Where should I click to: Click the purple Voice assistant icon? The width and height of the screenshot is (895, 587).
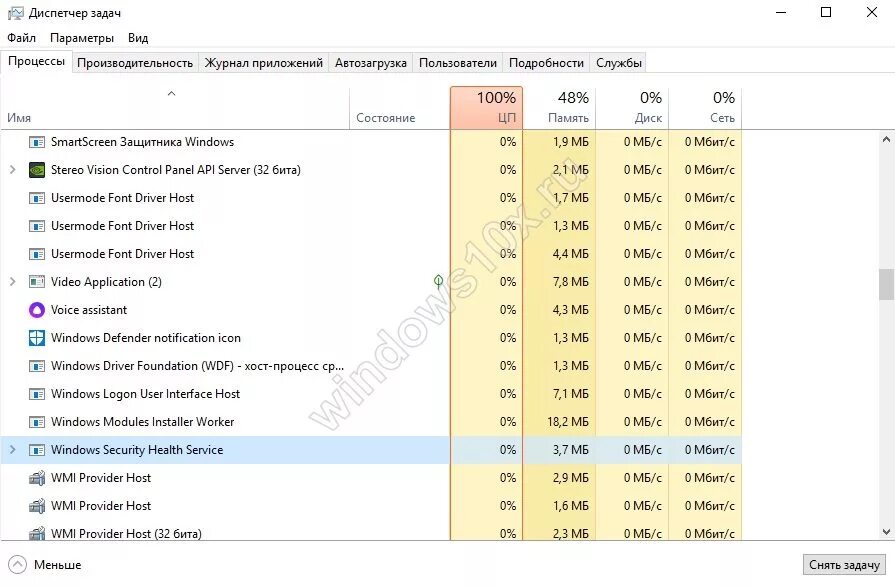tap(37, 309)
